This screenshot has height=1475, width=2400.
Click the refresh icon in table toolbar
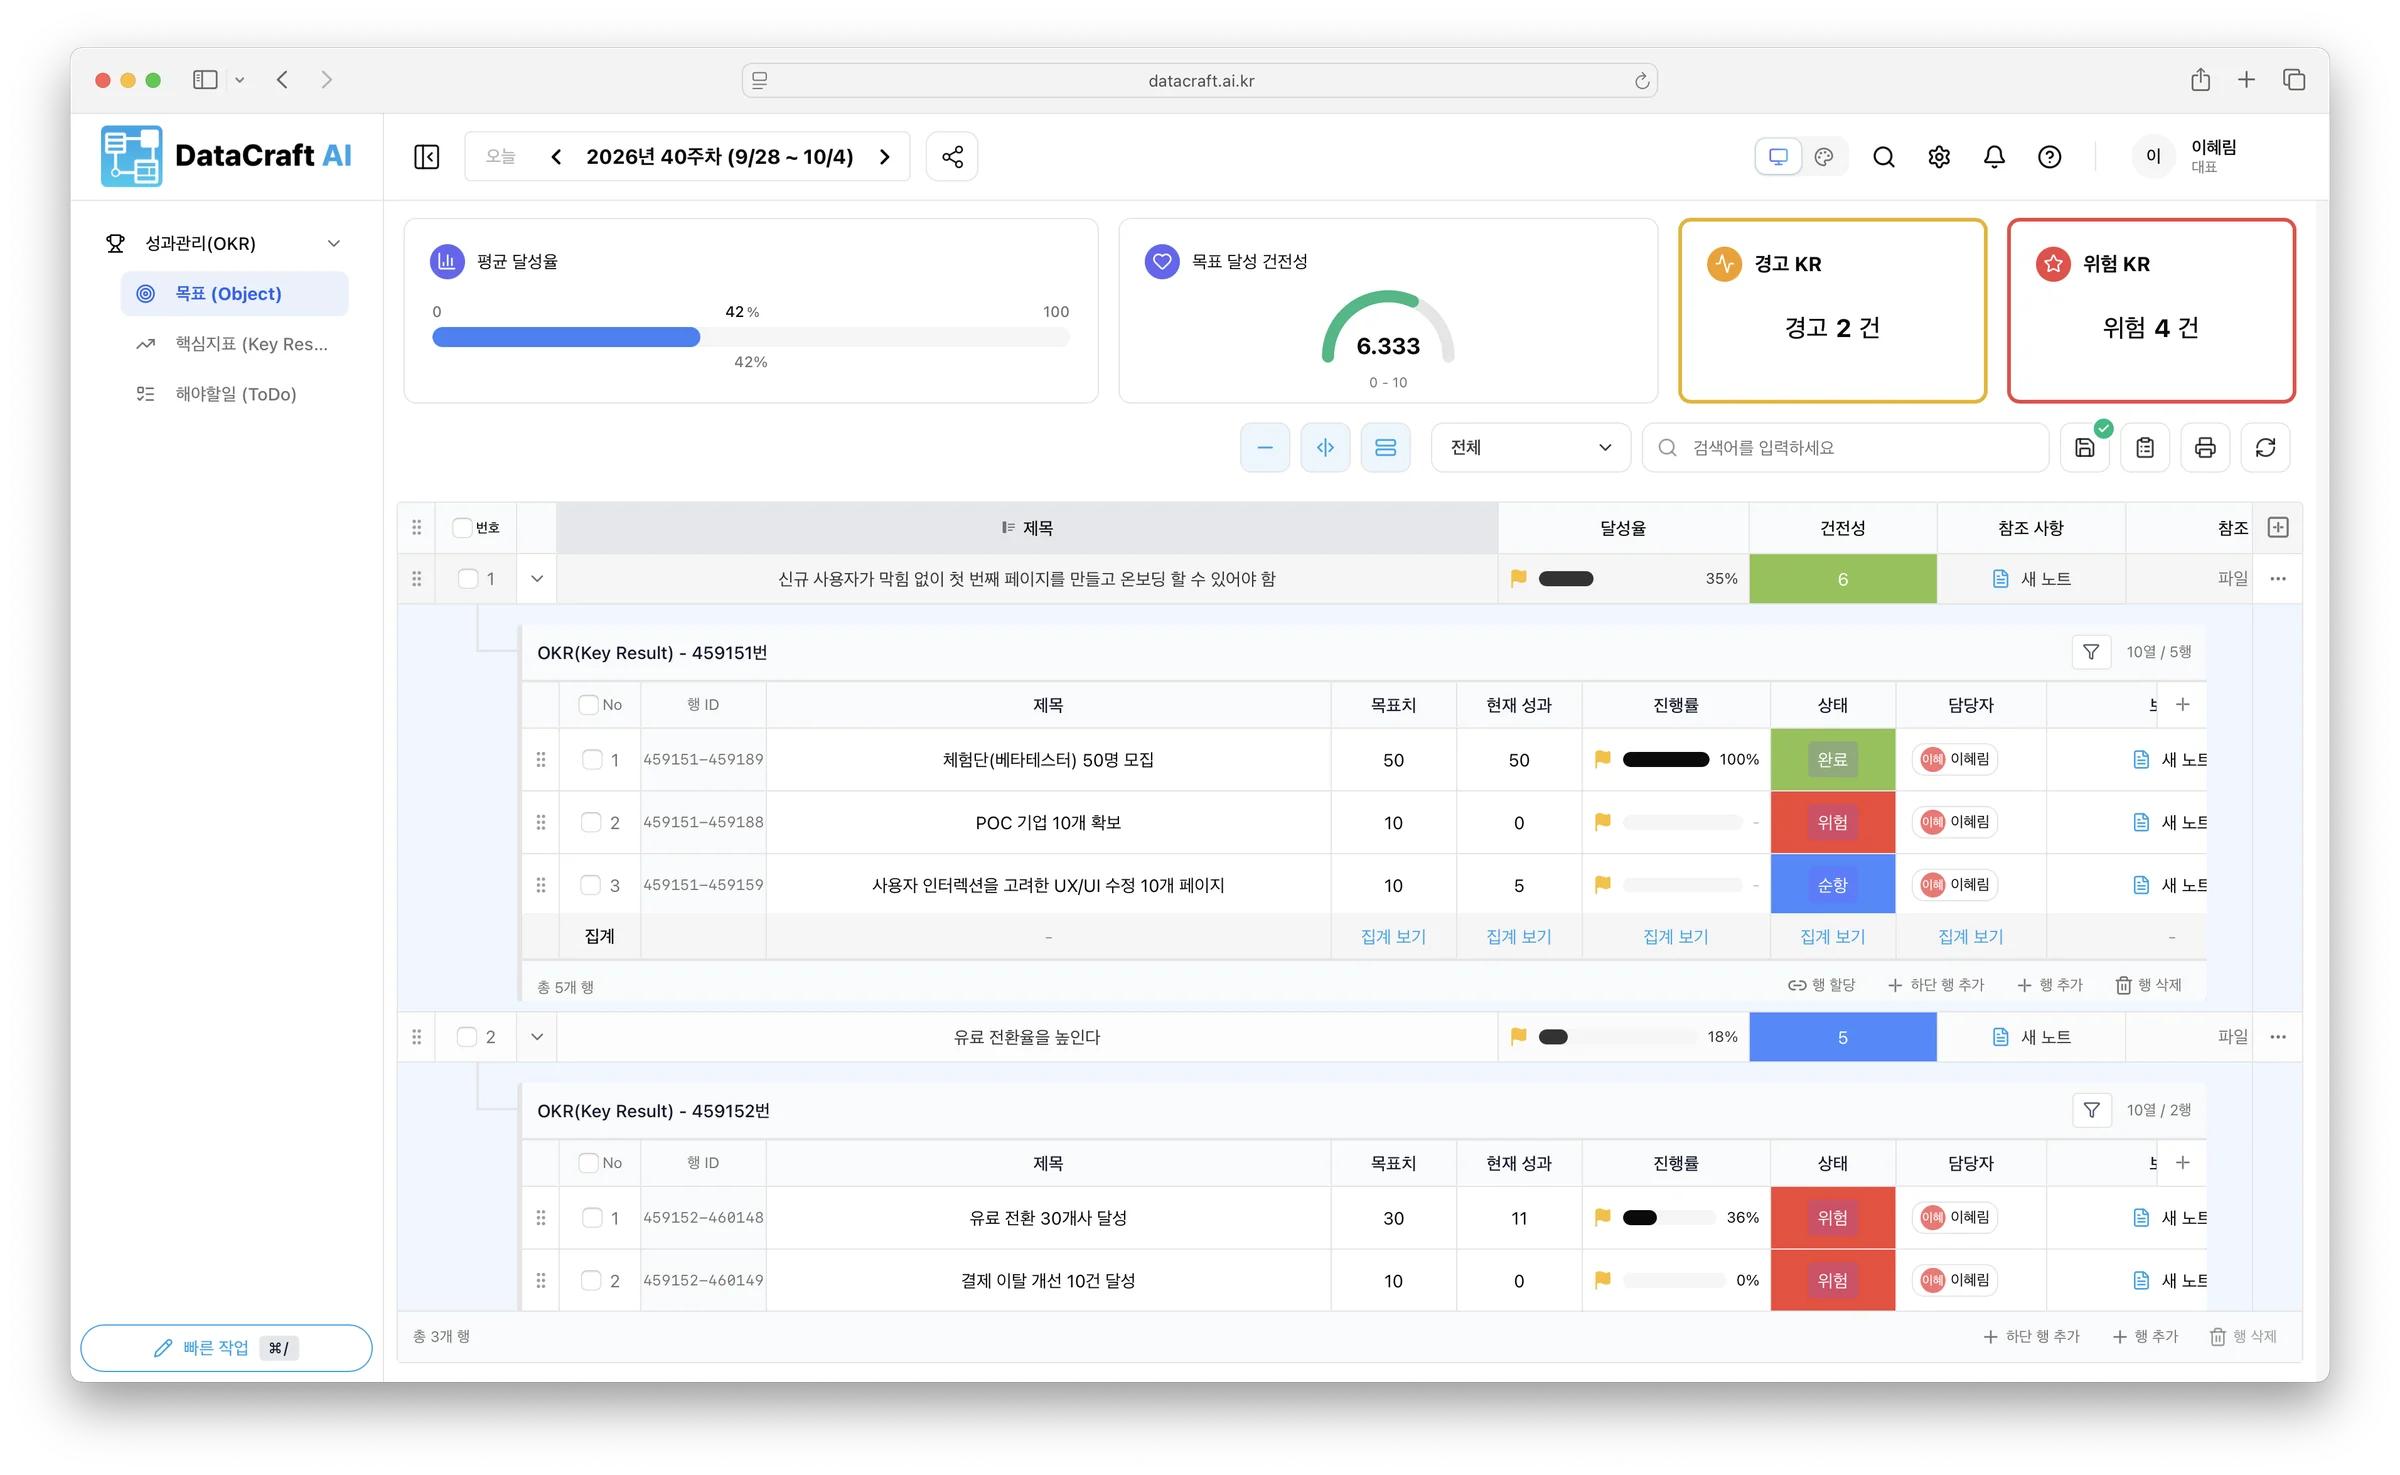coord(2265,448)
